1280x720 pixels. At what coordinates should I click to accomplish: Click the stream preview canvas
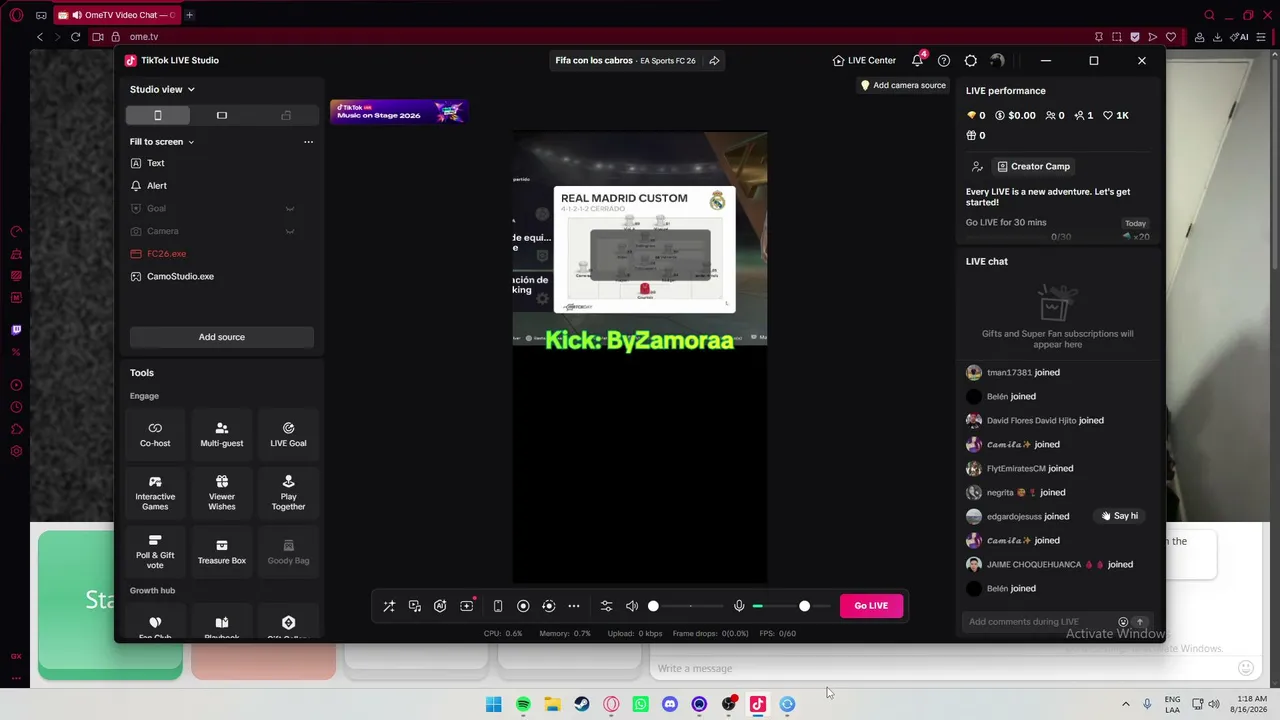point(640,357)
